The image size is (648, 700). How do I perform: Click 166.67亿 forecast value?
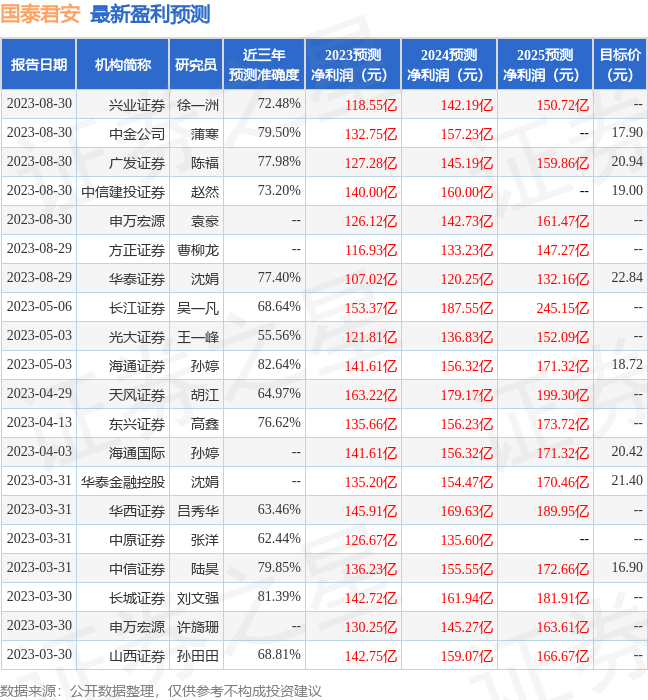[x=563, y=657]
